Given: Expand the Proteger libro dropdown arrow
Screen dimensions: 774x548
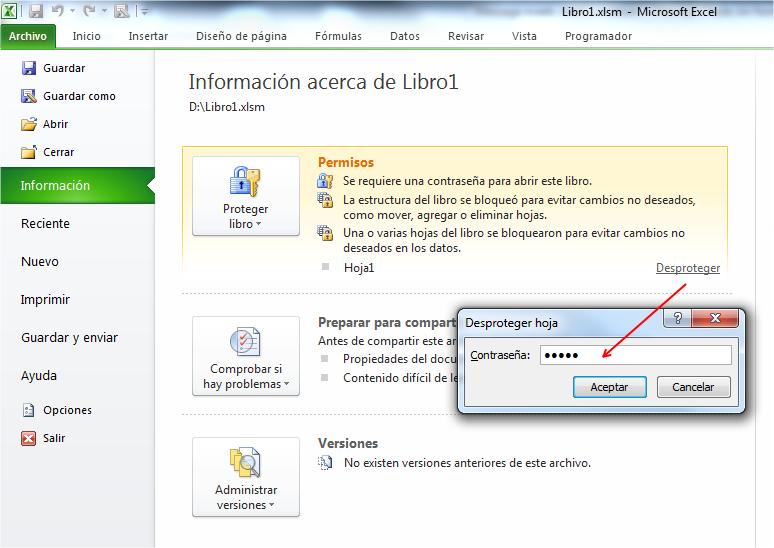Looking at the screenshot, I should click(259, 224).
